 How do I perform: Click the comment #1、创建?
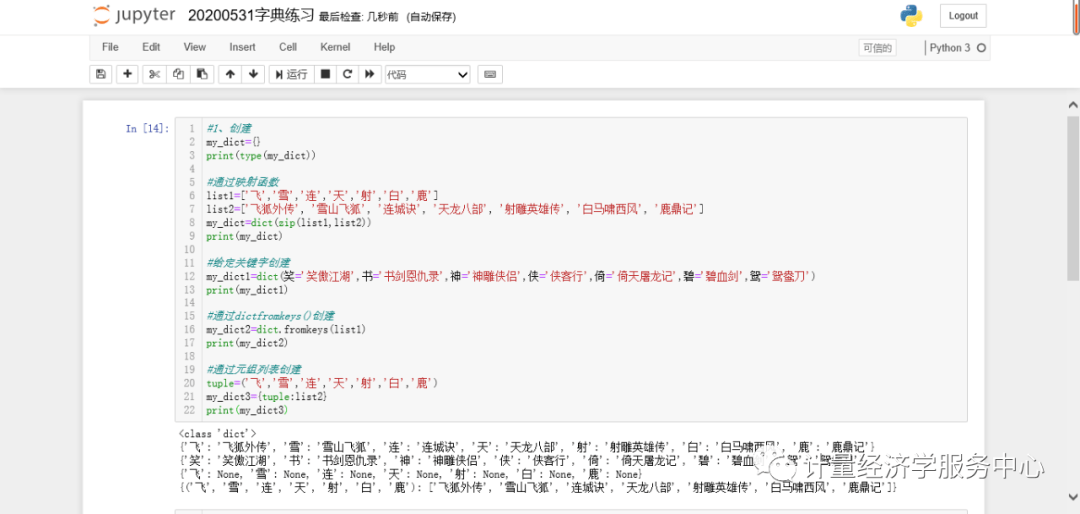coord(229,128)
